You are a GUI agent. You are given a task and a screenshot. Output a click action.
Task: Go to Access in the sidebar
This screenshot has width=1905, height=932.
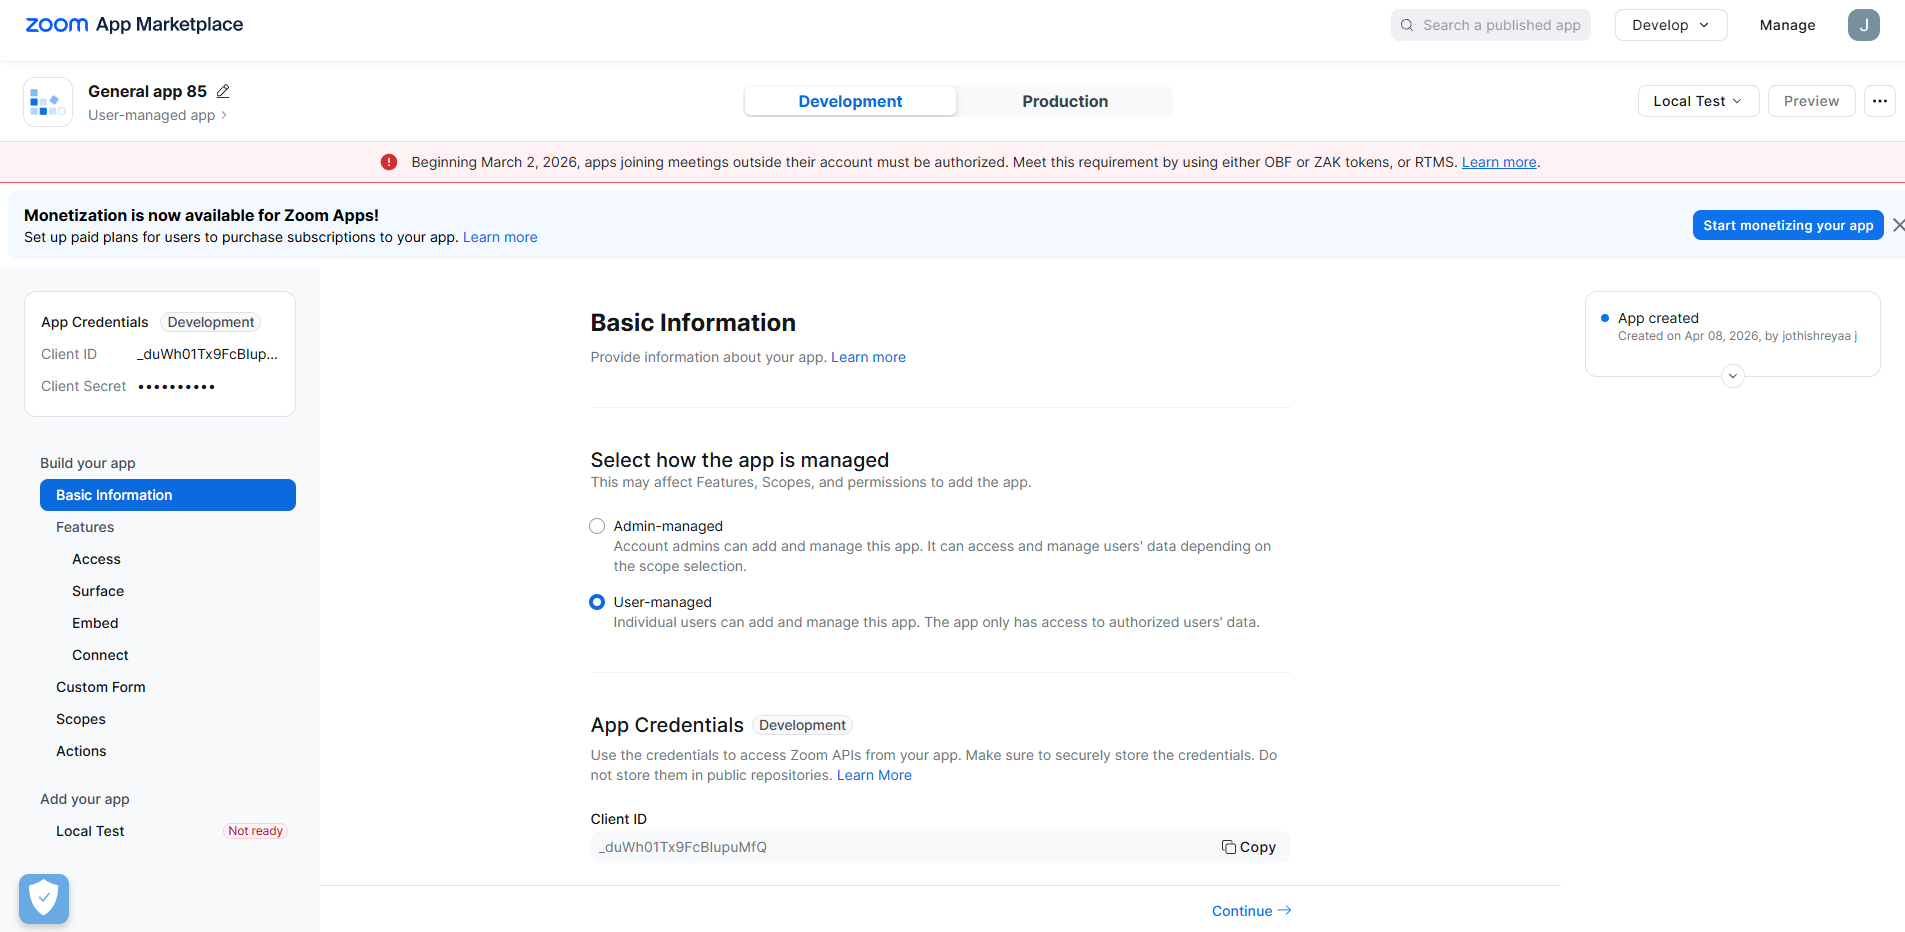pos(96,559)
